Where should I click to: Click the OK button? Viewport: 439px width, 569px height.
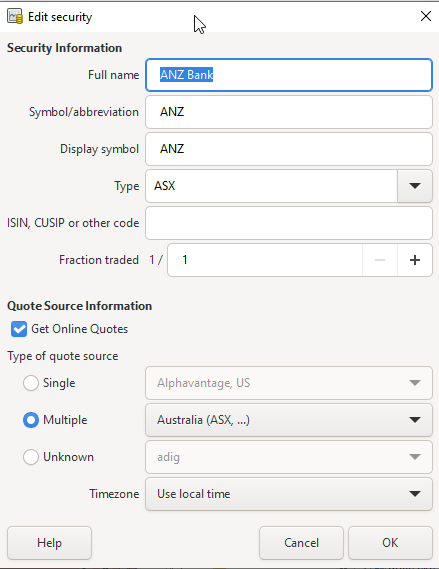[390, 543]
